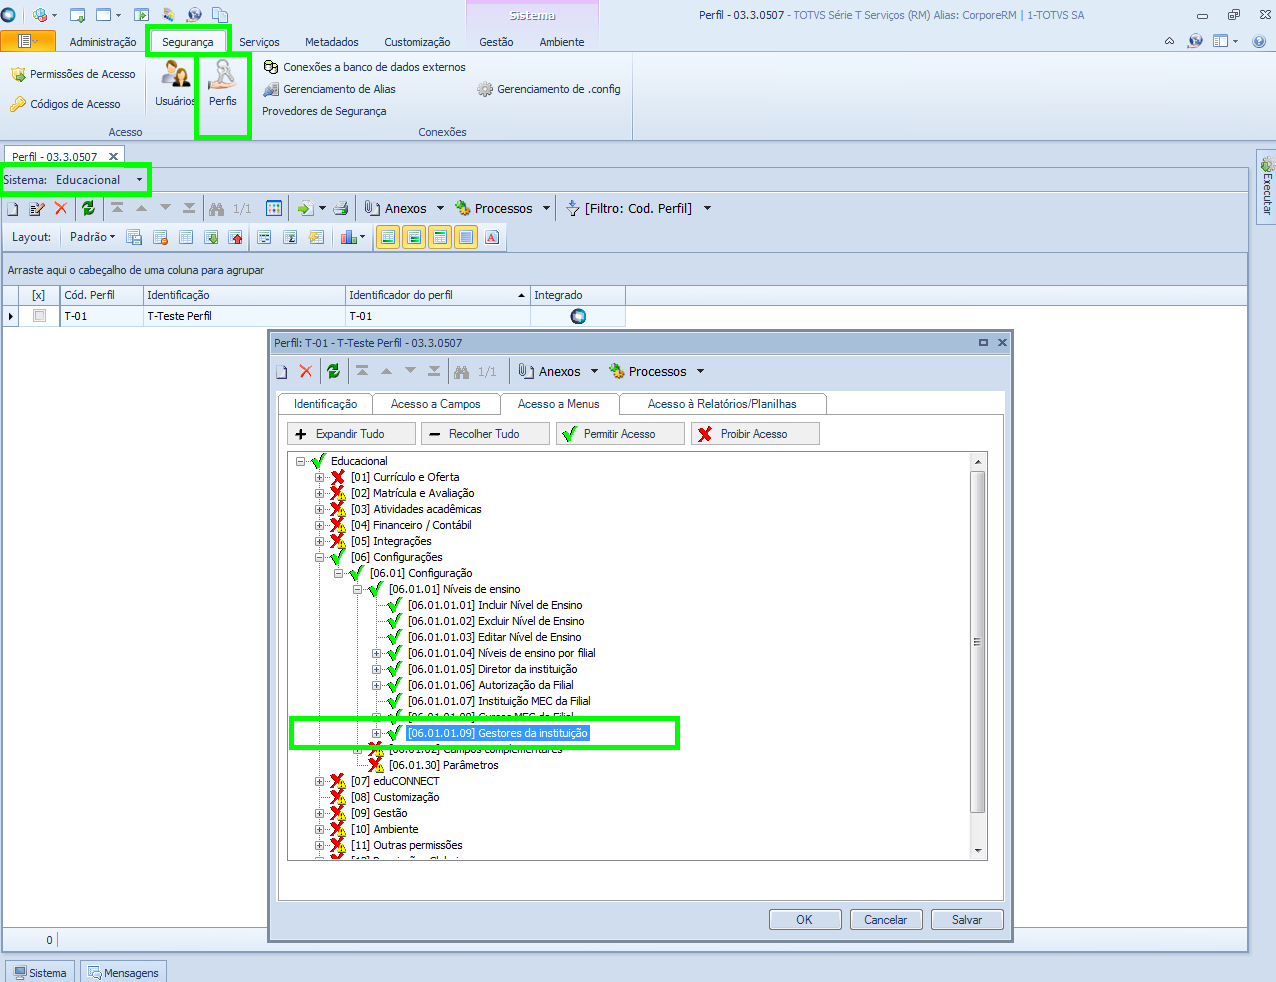Click the tree scrollbar up arrow
1276x982 pixels.
point(978,461)
